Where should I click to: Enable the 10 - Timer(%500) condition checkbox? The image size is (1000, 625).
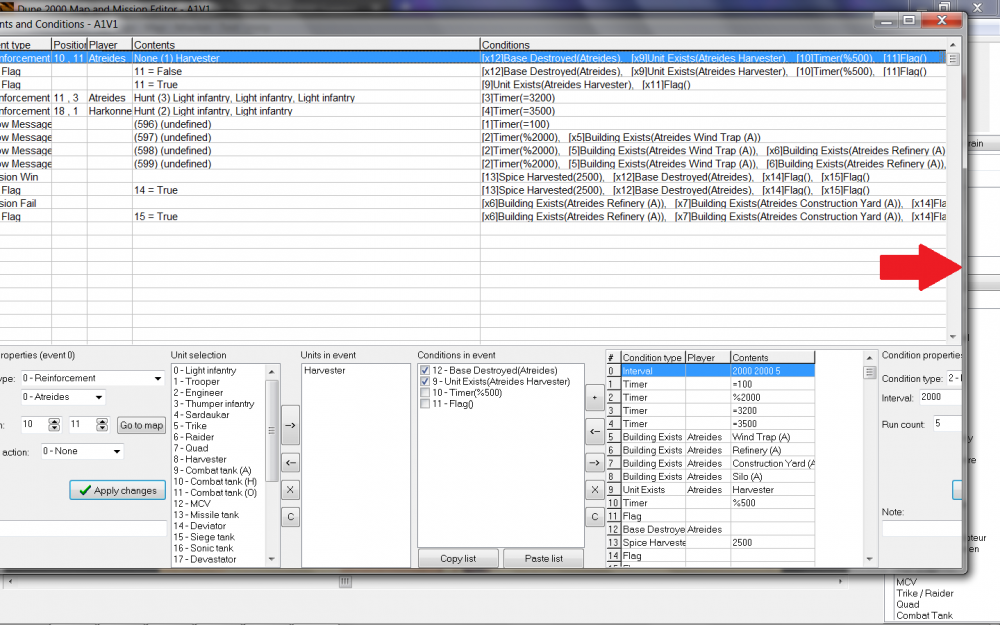426,393
